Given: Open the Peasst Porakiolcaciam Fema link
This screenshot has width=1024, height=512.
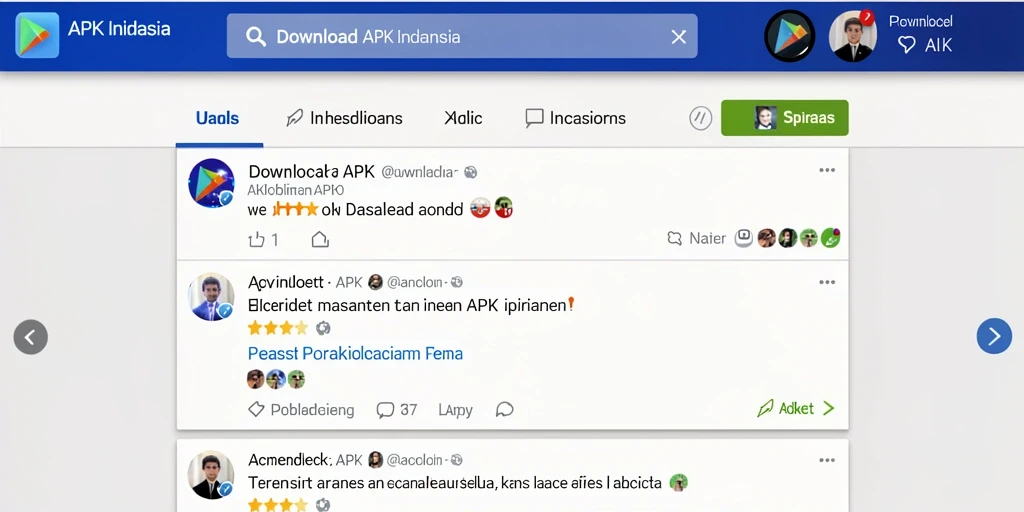Looking at the screenshot, I should click(x=355, y=354).
